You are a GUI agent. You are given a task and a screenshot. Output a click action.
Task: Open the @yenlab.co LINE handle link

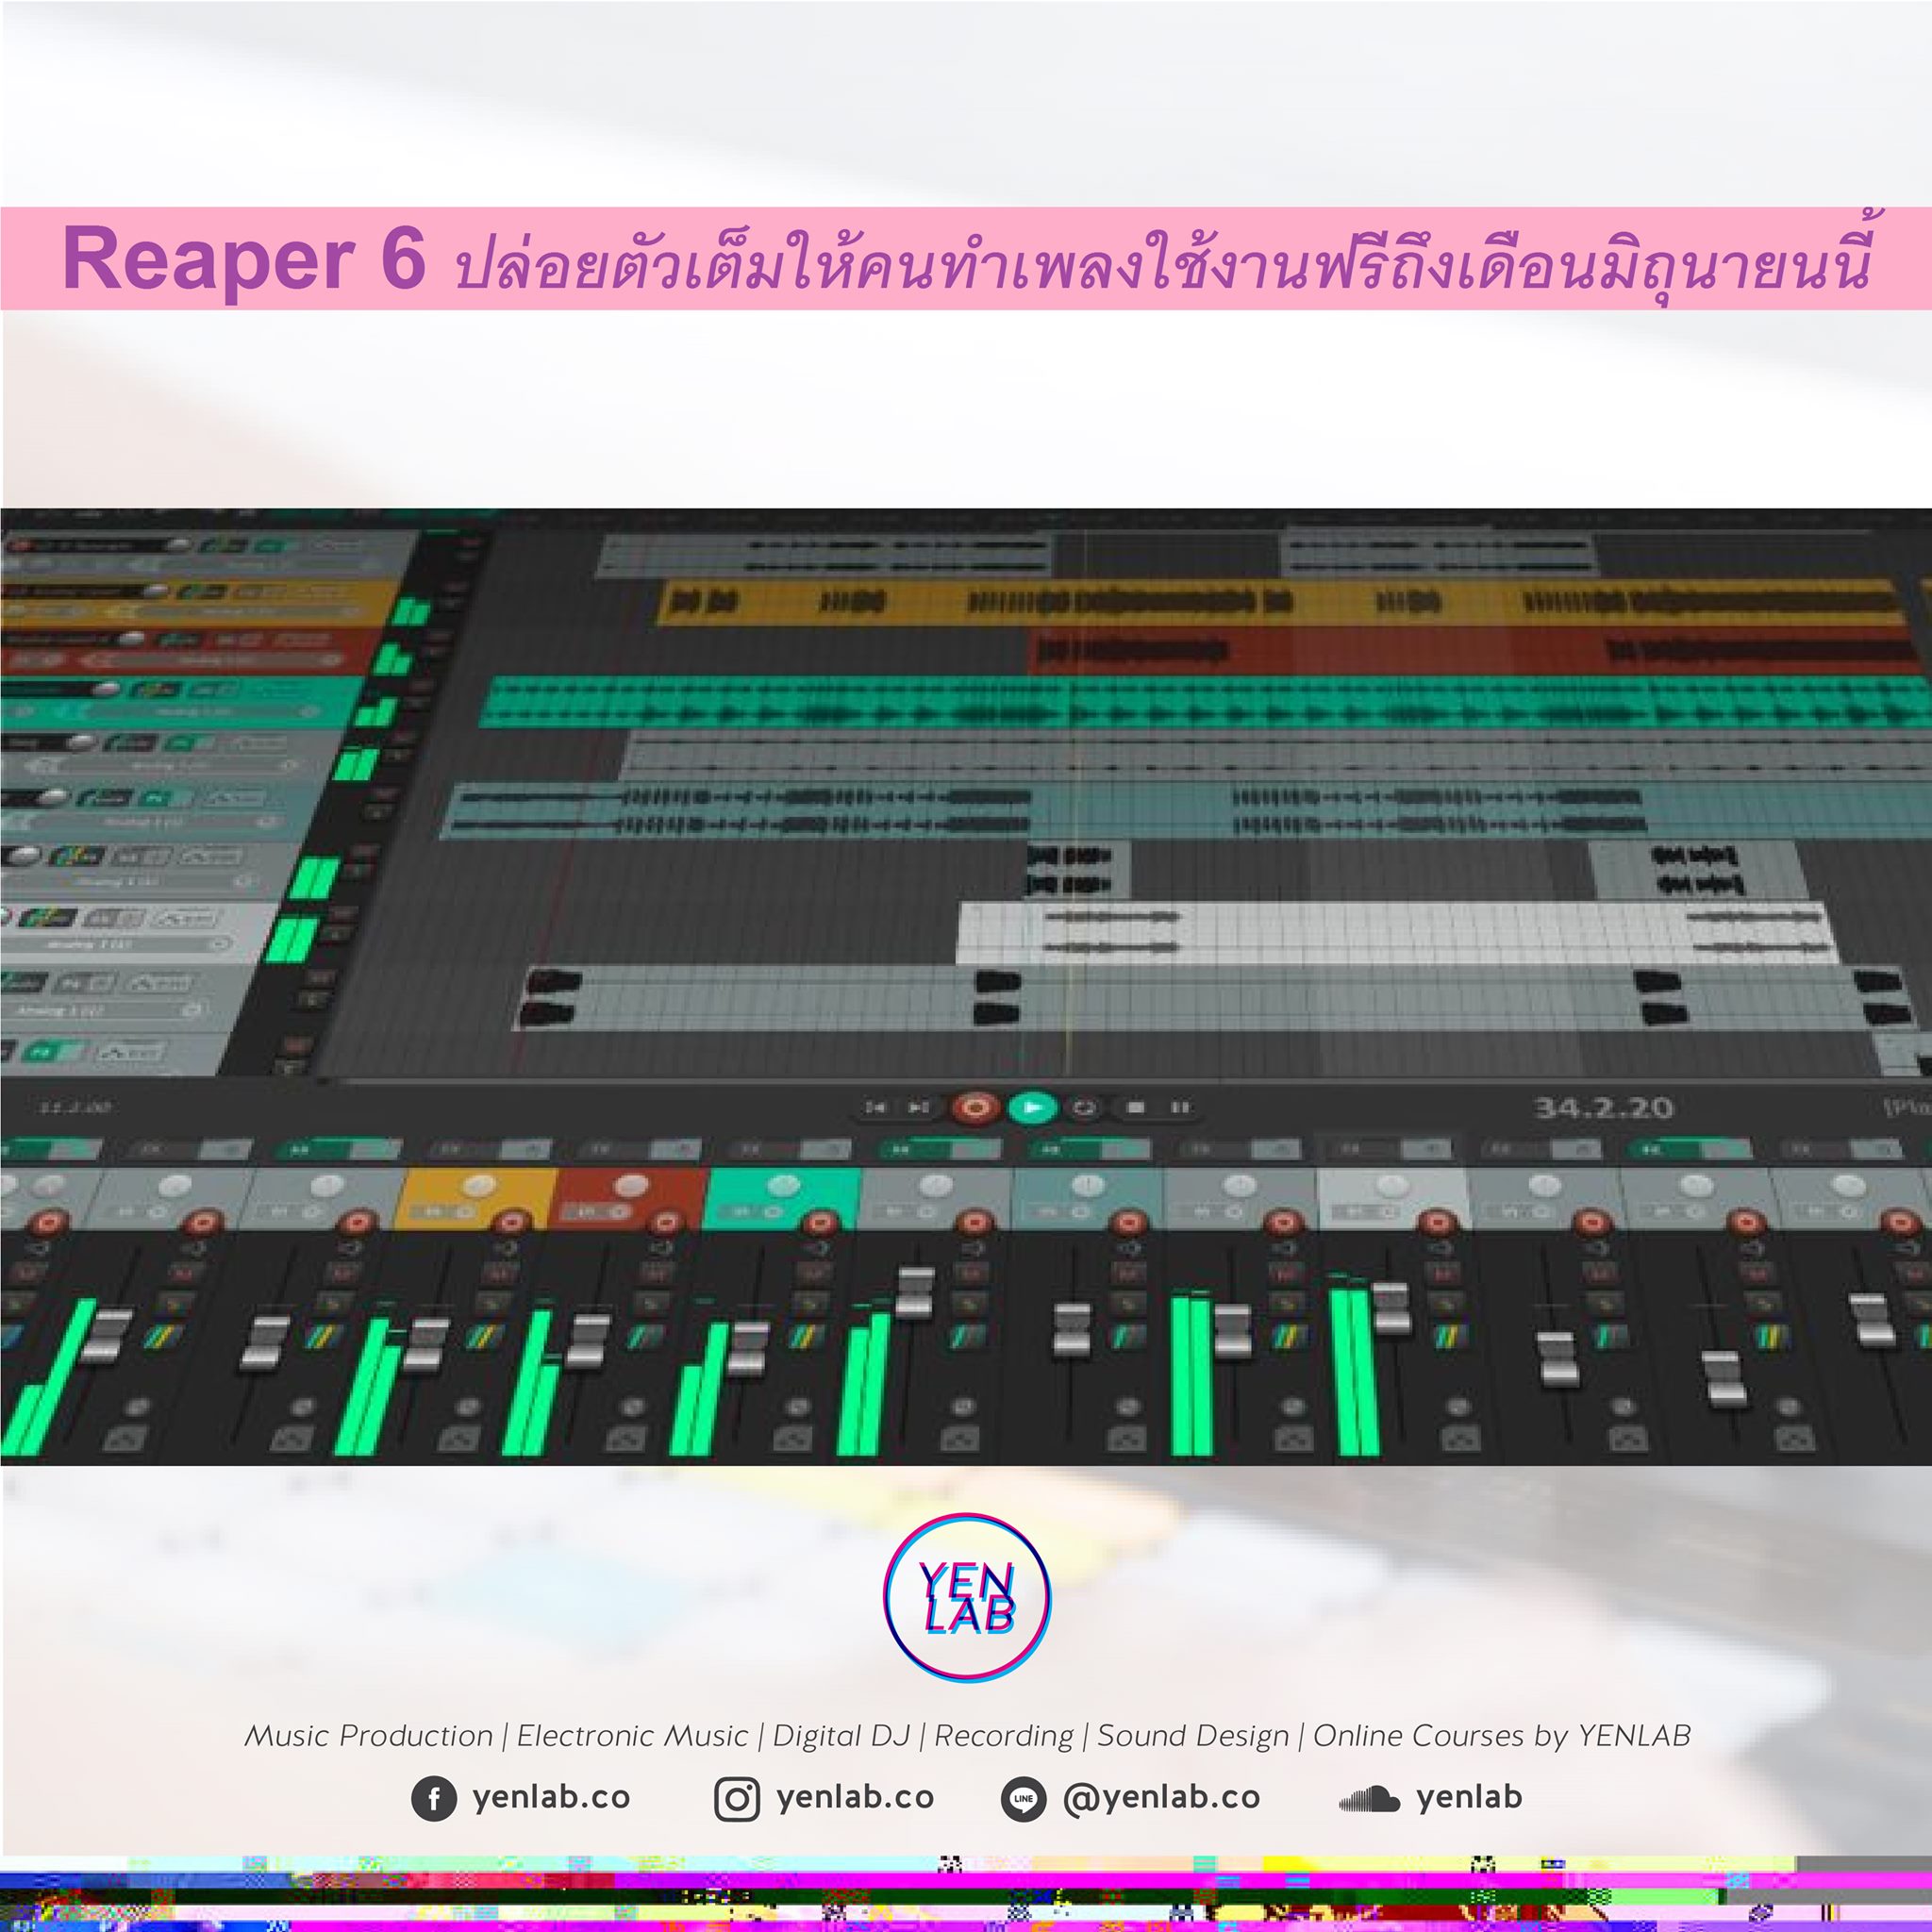(x=1161, y=1797)
